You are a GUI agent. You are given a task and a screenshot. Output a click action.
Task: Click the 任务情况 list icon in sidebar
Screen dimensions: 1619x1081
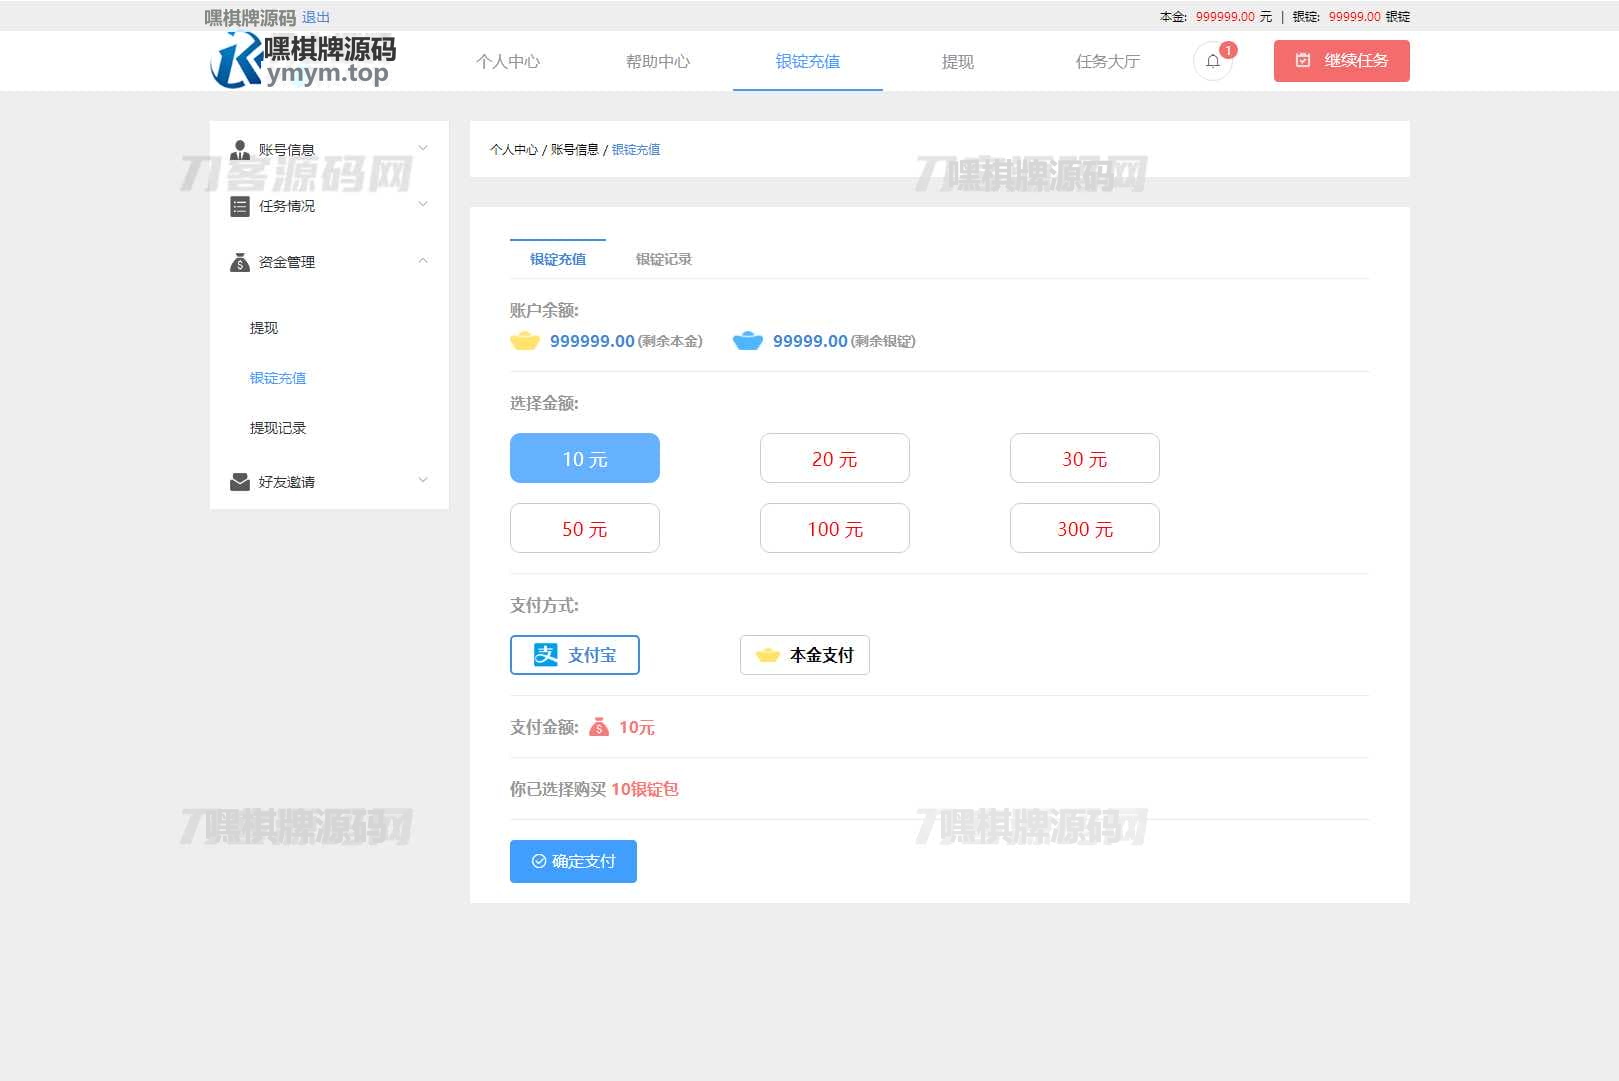[240, 206]
